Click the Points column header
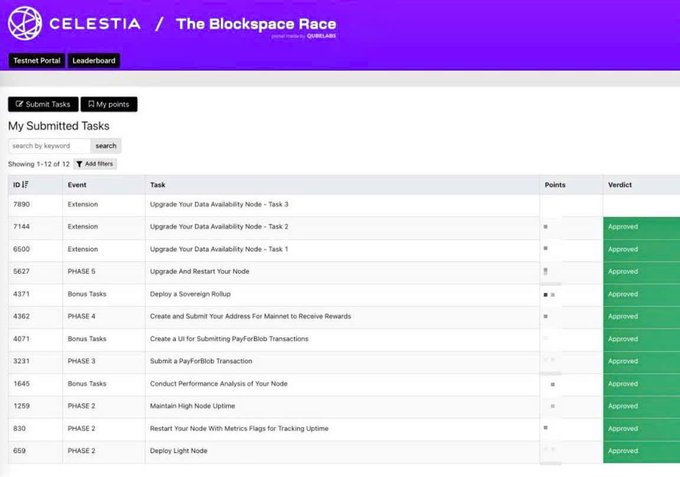This screenshot has height=477, width=680. click(x=555, y=185)
